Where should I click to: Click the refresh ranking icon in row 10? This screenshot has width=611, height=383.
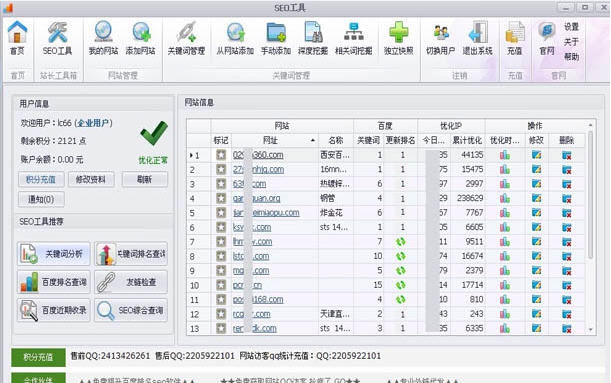point(401,285)
